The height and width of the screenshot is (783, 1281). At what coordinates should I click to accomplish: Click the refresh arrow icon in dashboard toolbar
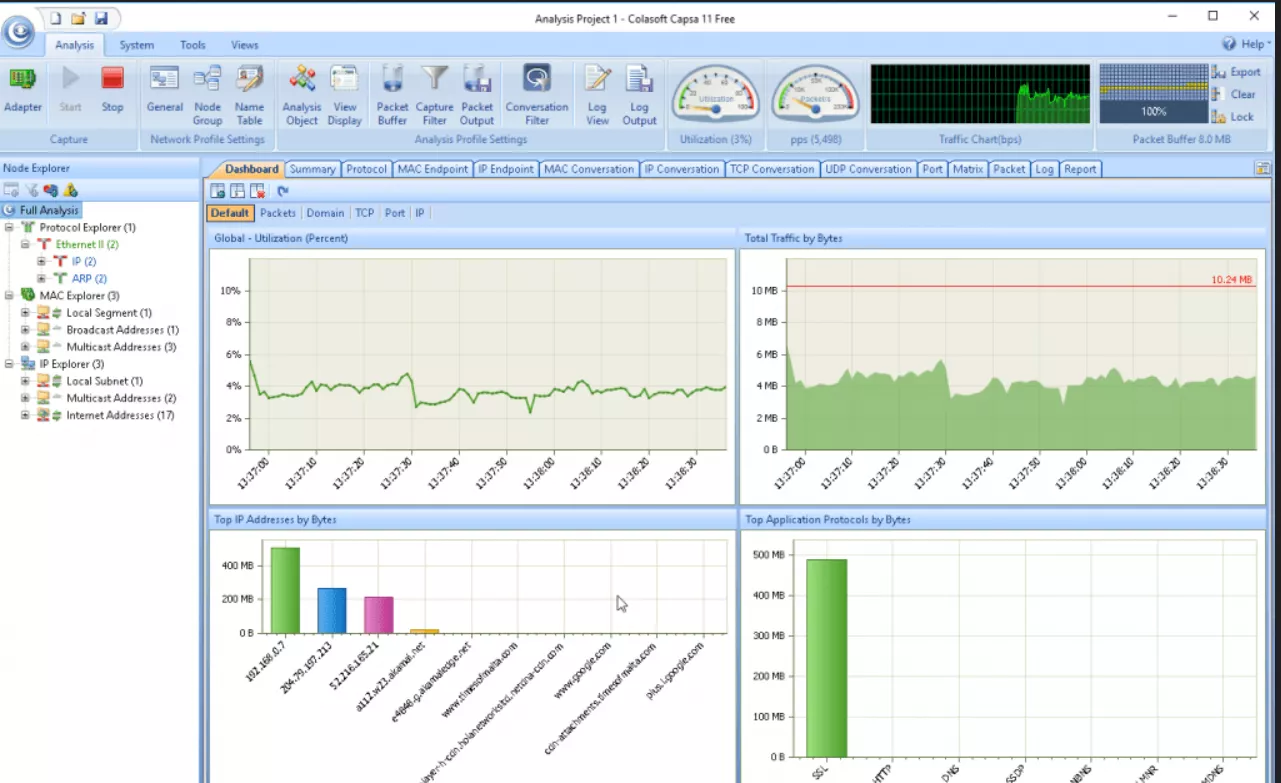pyautogui.click(x=283, y=191)
